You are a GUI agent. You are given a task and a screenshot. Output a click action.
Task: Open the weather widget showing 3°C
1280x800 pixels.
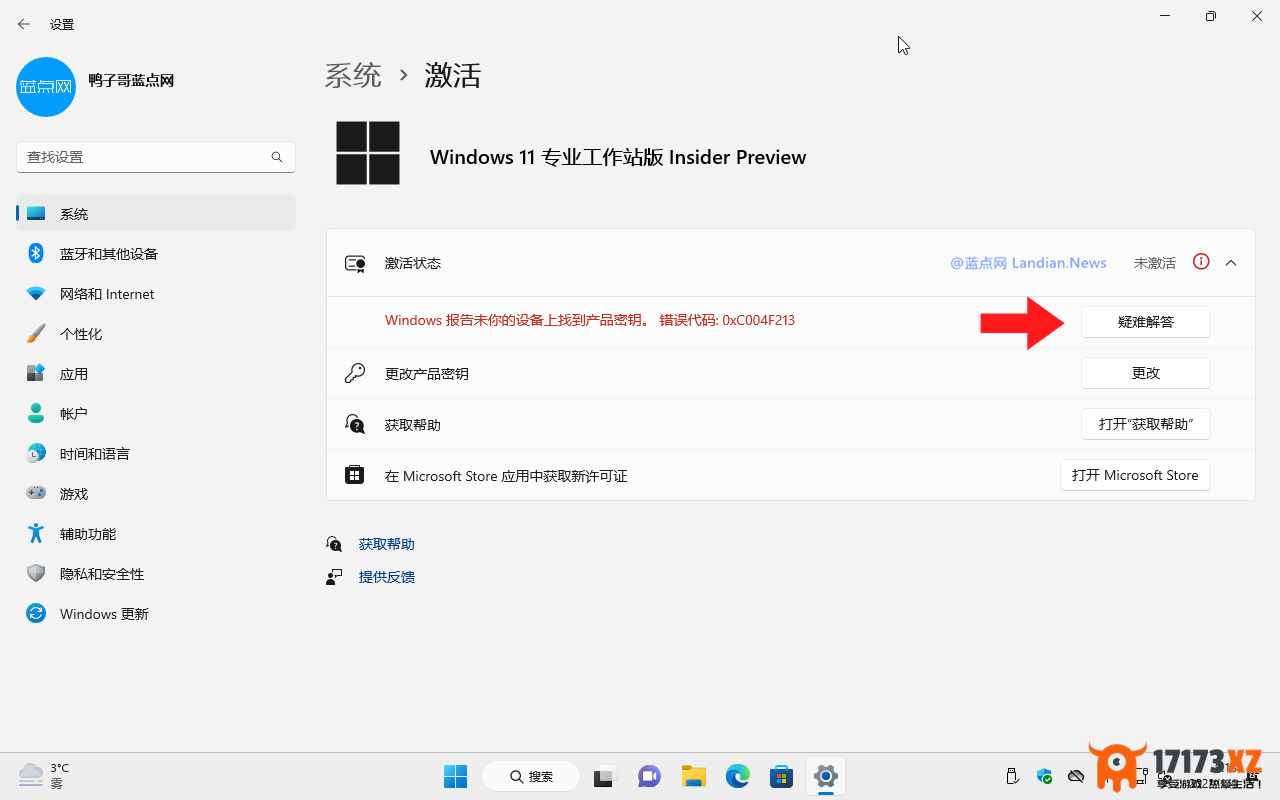coord(45,776)
